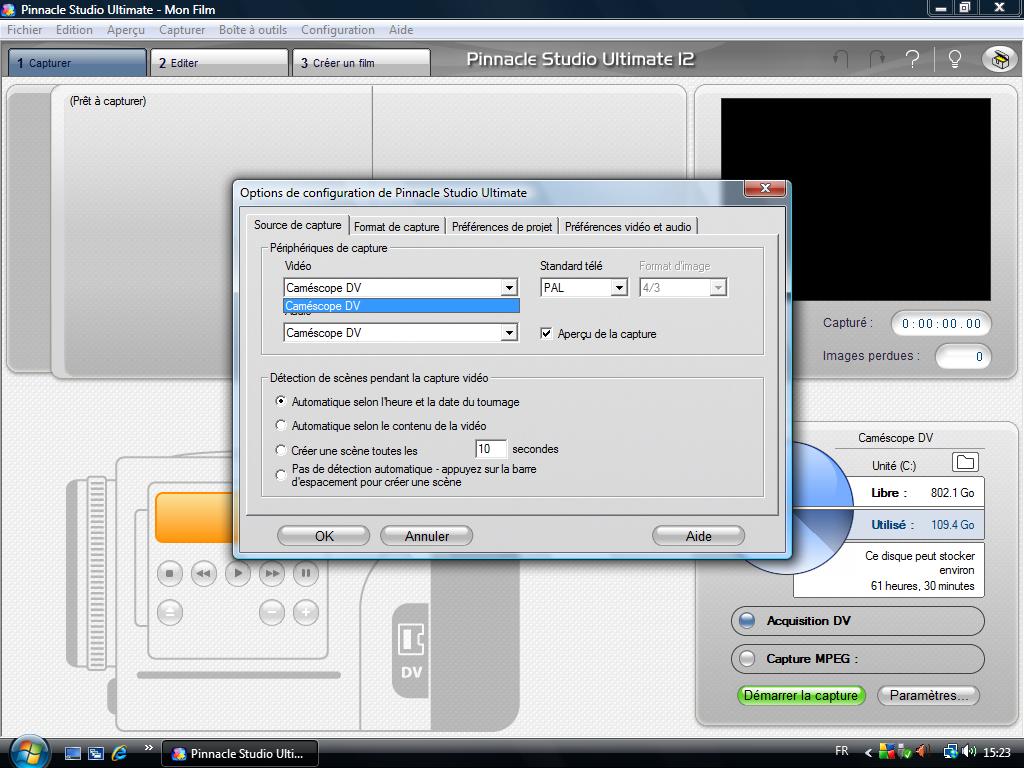Viewport: 1024px width, 768px height.
Task: Eject the tape using the camcorder eject button
Action: pyautogui.click(x=170, y=612)
